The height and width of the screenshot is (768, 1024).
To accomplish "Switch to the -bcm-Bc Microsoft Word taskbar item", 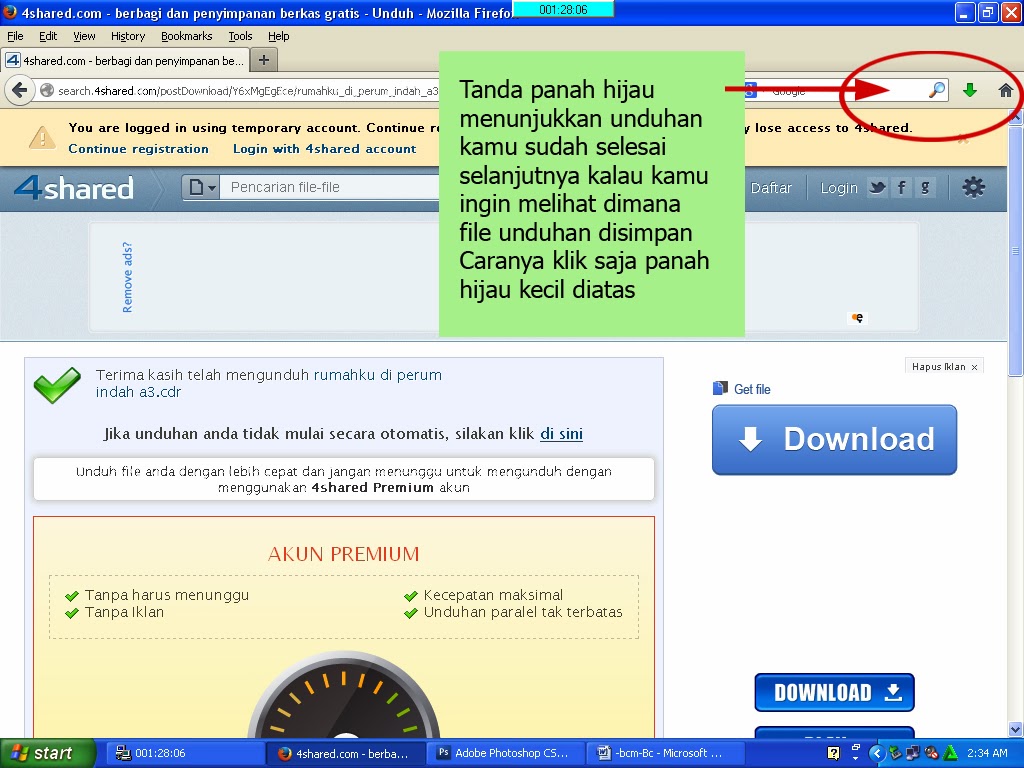I will (x=663, y=753).
